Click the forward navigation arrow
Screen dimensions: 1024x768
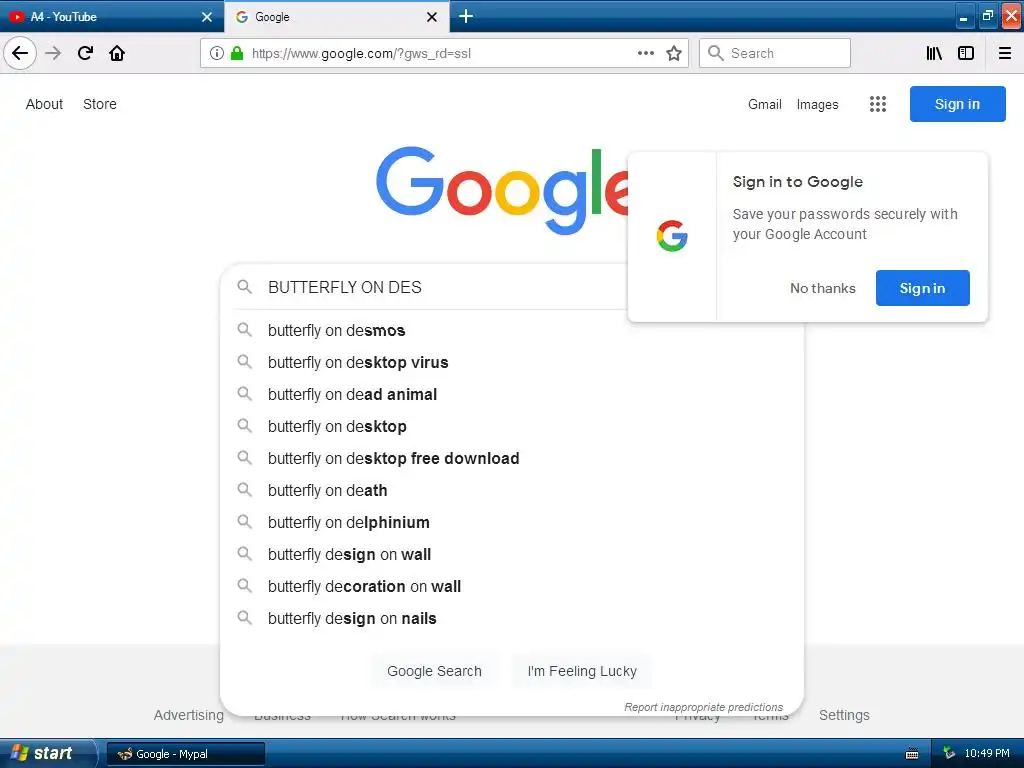(x=53, y=53)
